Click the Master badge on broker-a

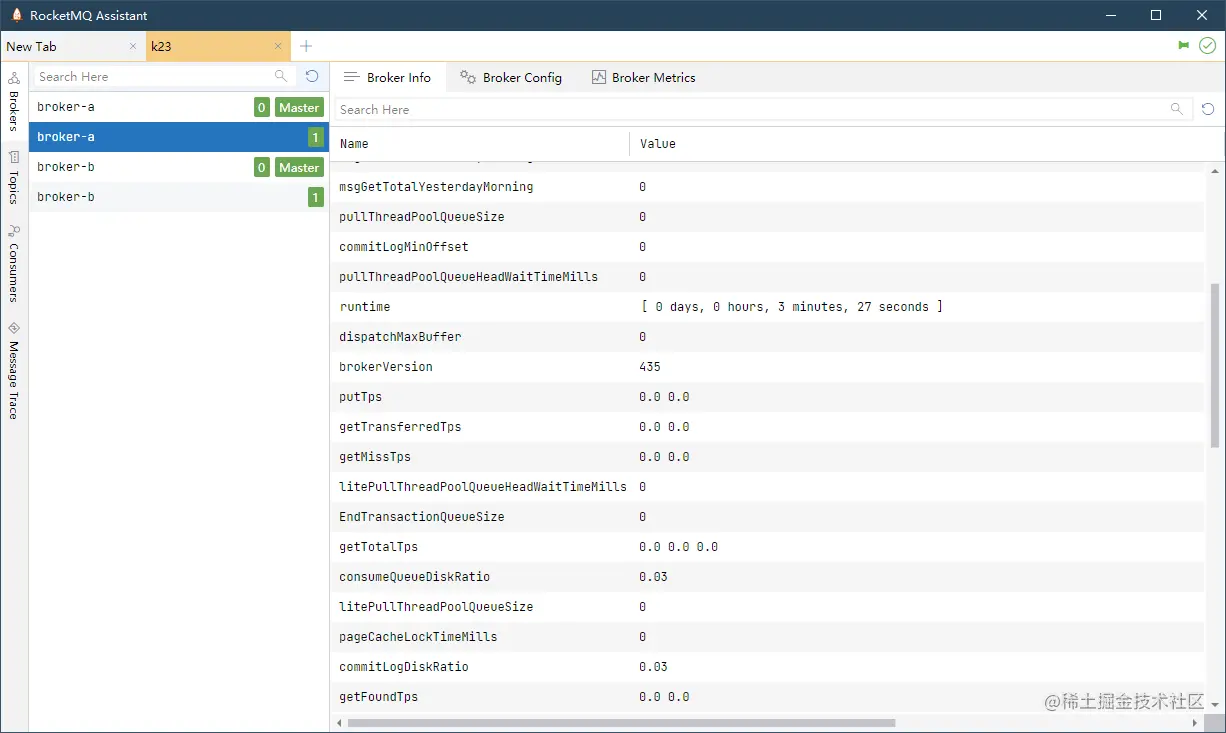pyautogui.click(x=299, y=107)
